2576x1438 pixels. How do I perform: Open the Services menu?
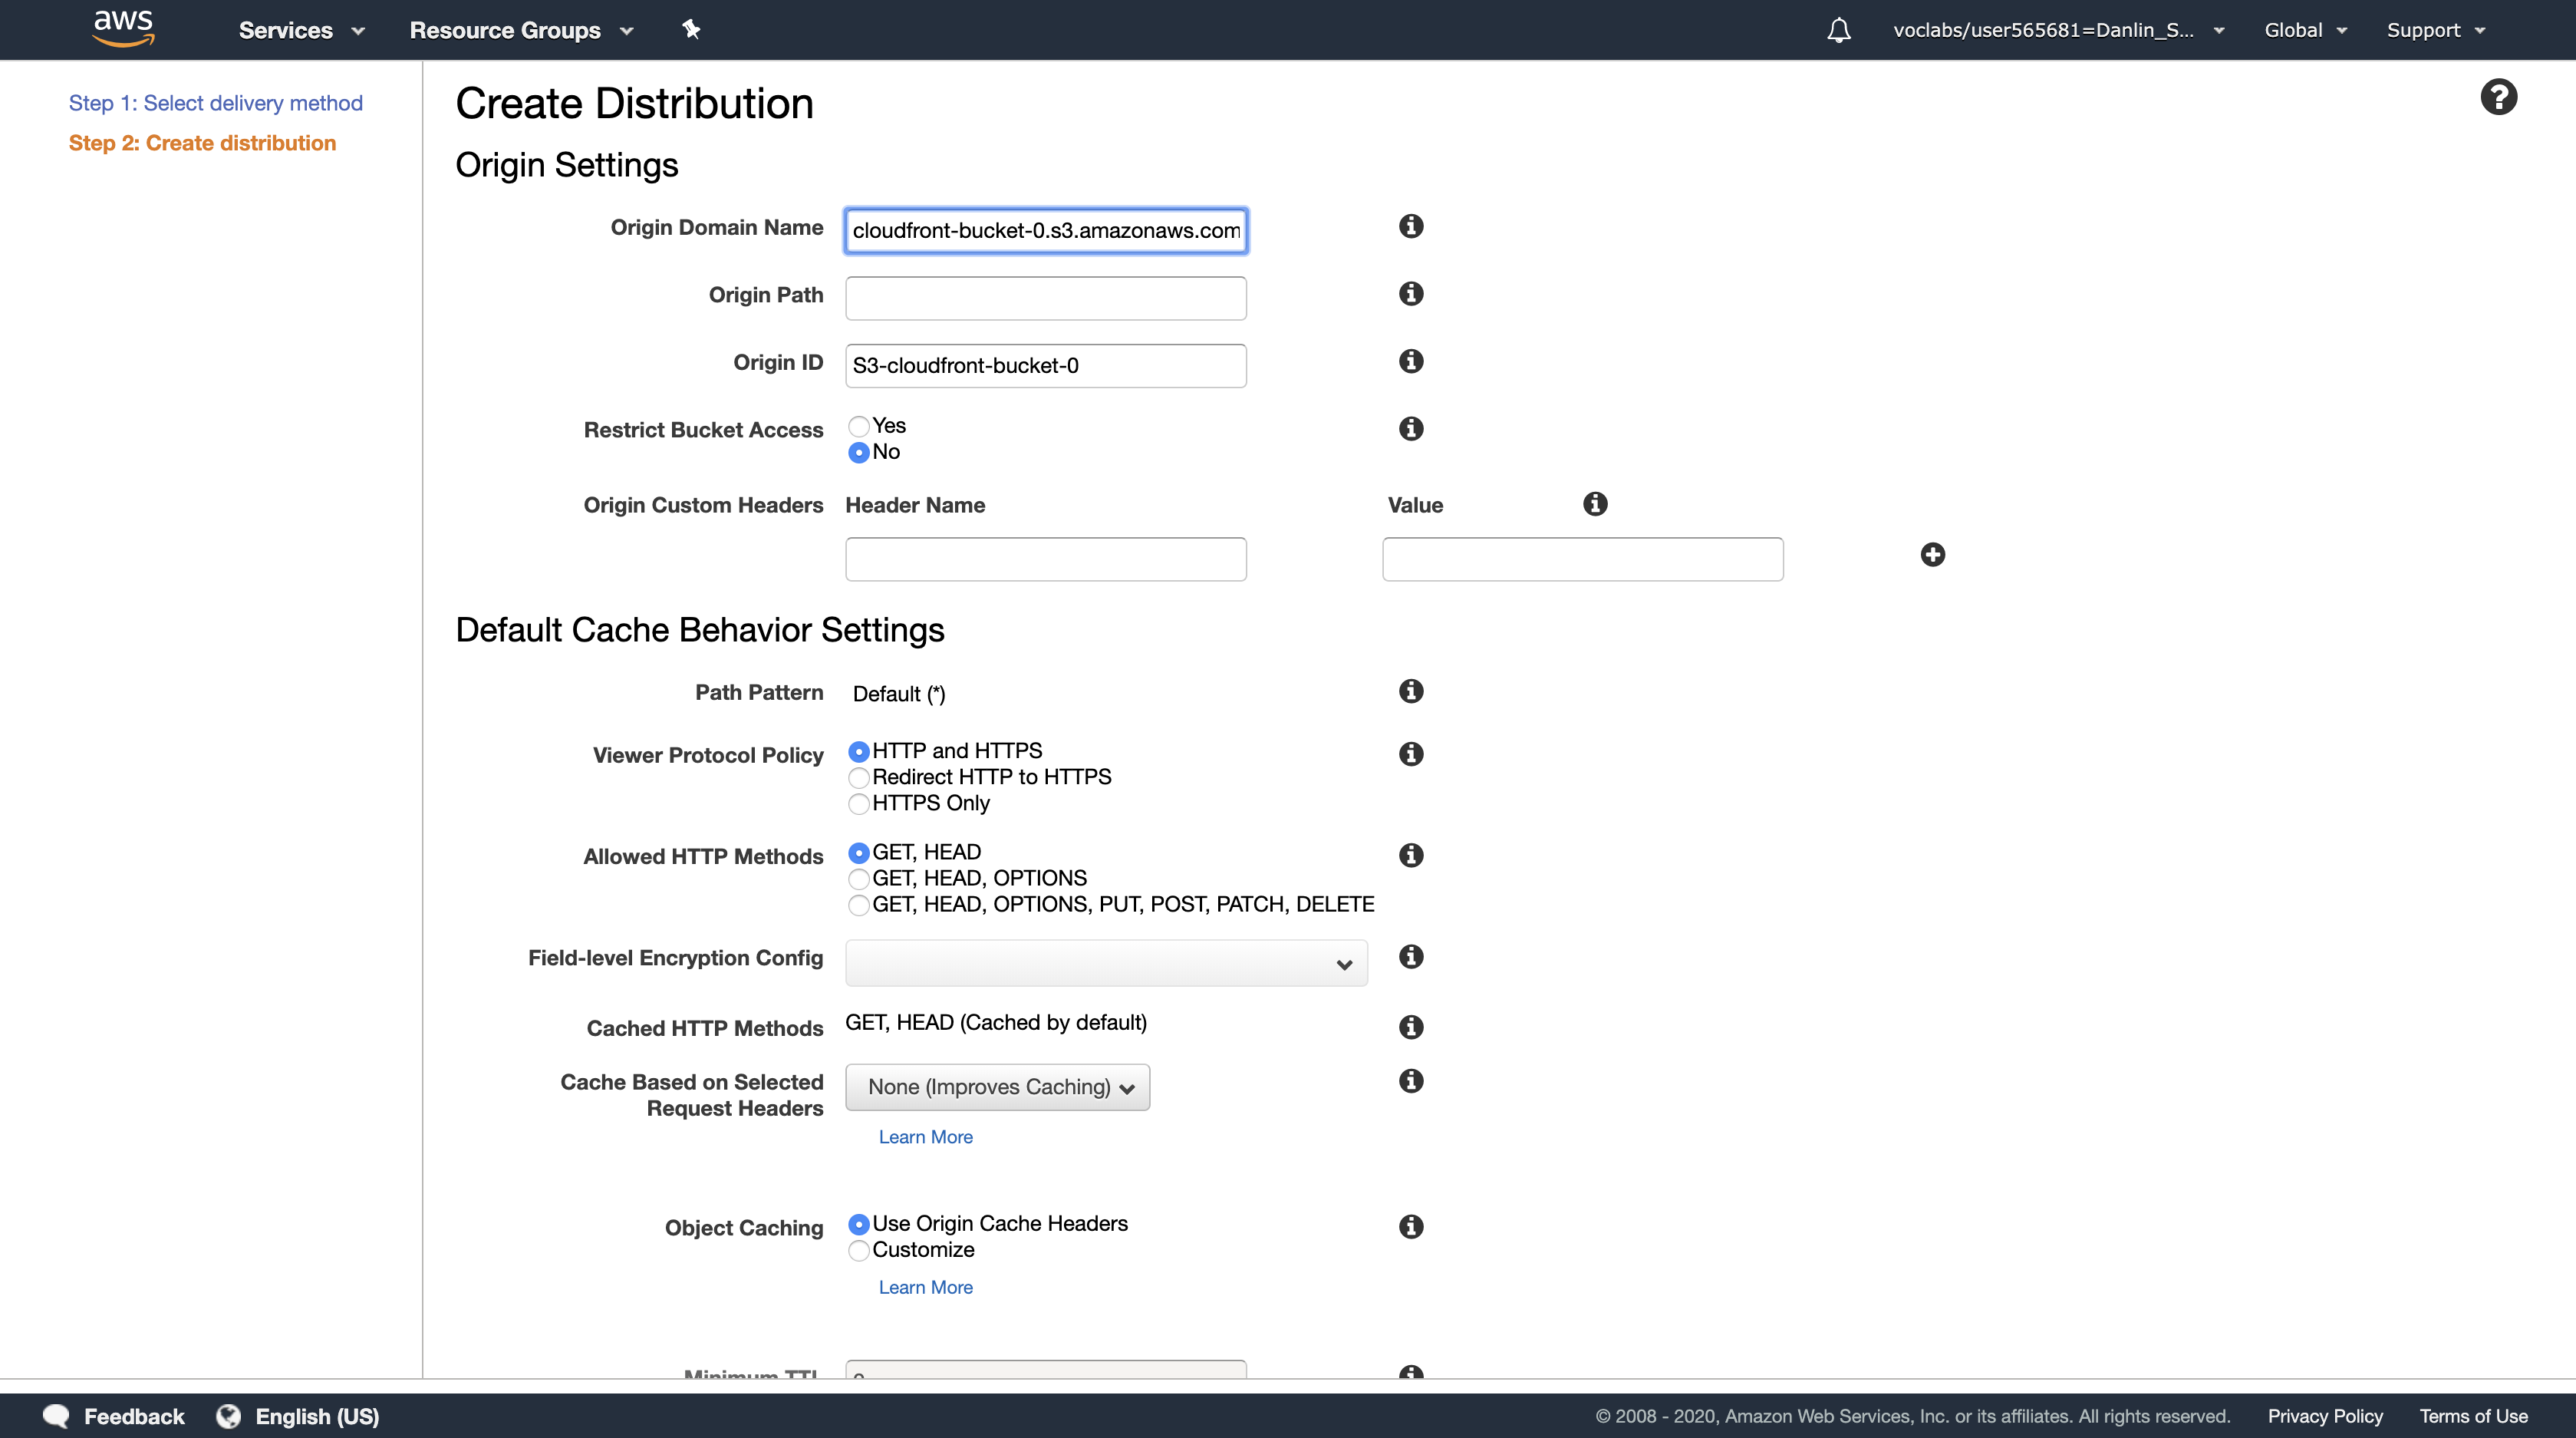[301, 30]
